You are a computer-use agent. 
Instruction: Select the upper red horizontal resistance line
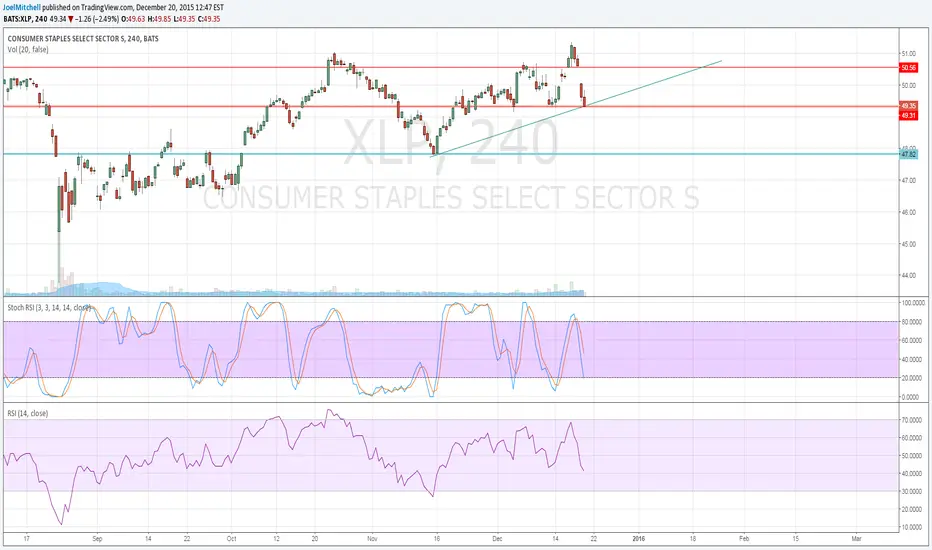point(451,67)
